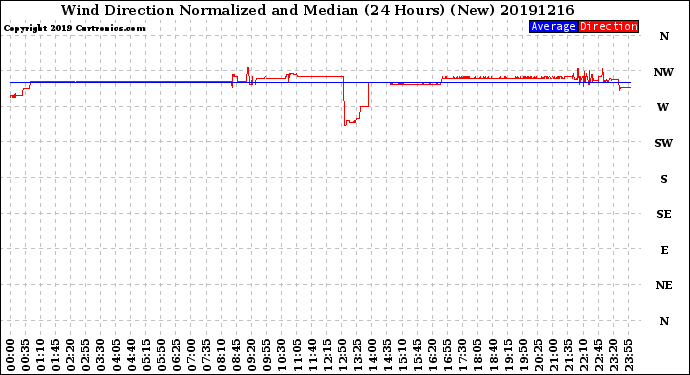Click the "17:30" time axis label
Image resolution: width=690 pixels, height=375 pixels.
click(462, 355)
